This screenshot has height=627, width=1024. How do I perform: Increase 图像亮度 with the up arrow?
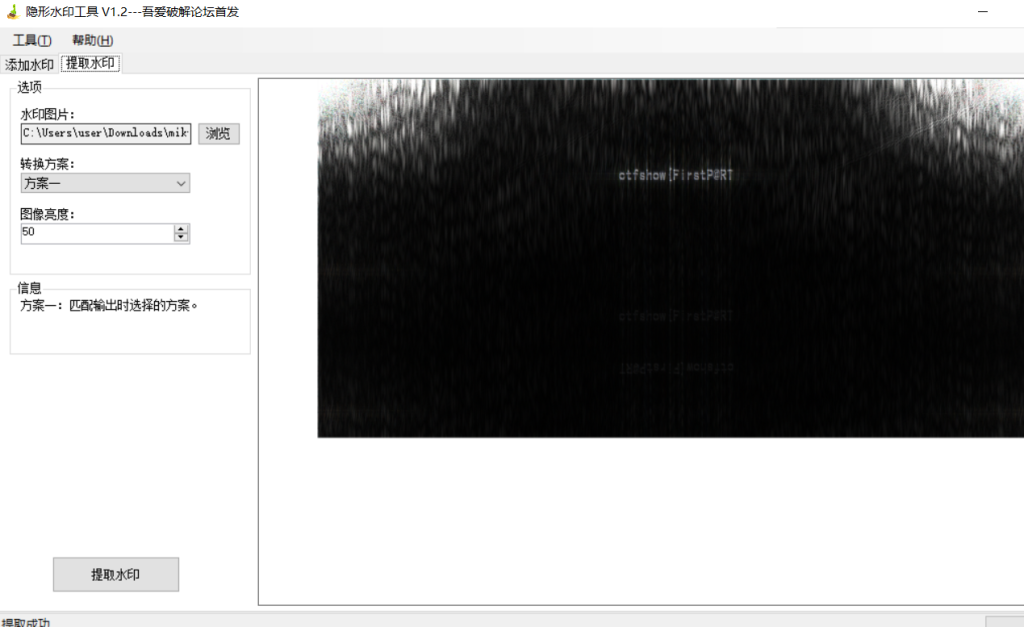point(181,228)
